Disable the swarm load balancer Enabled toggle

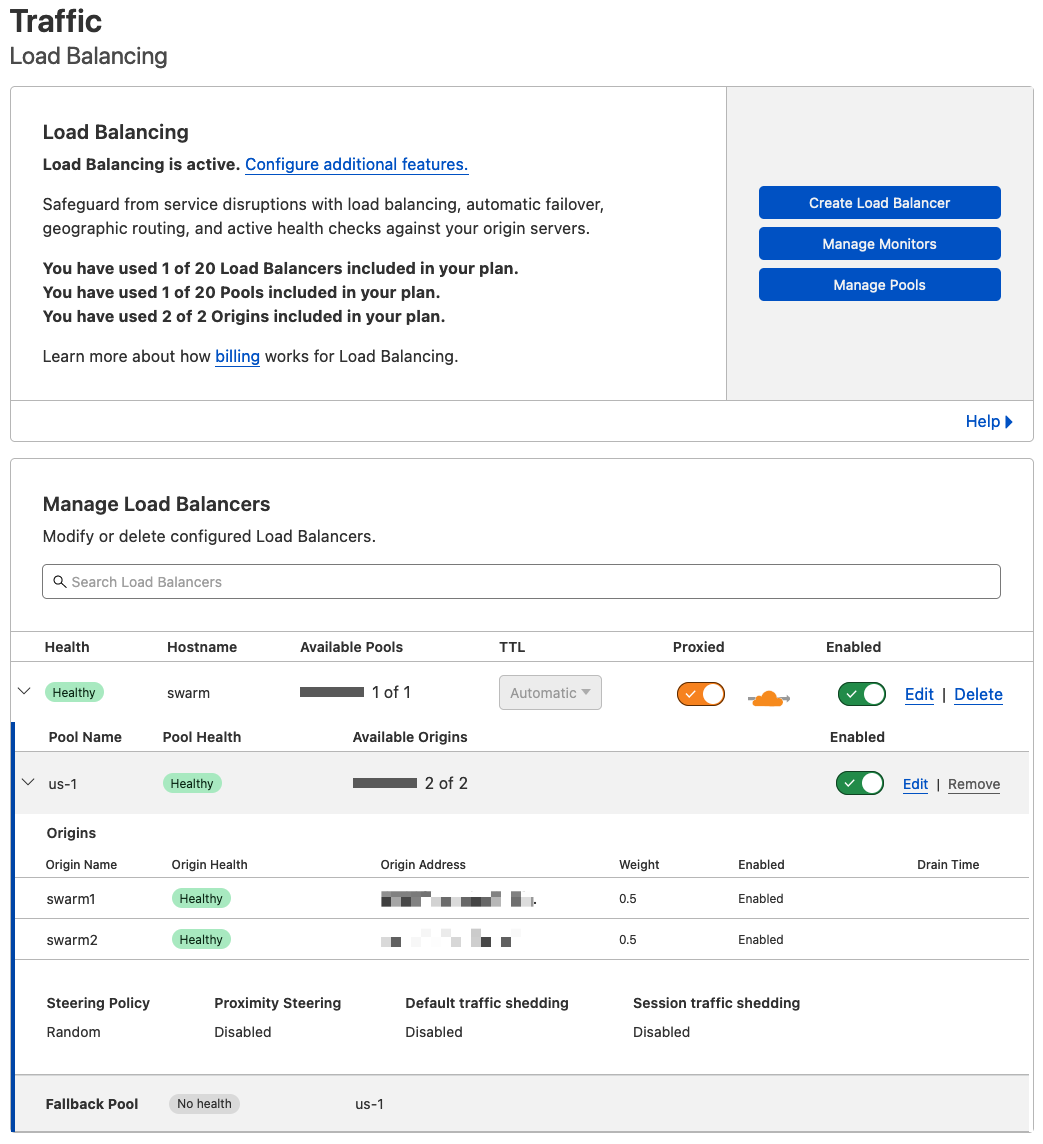[861, 694]
